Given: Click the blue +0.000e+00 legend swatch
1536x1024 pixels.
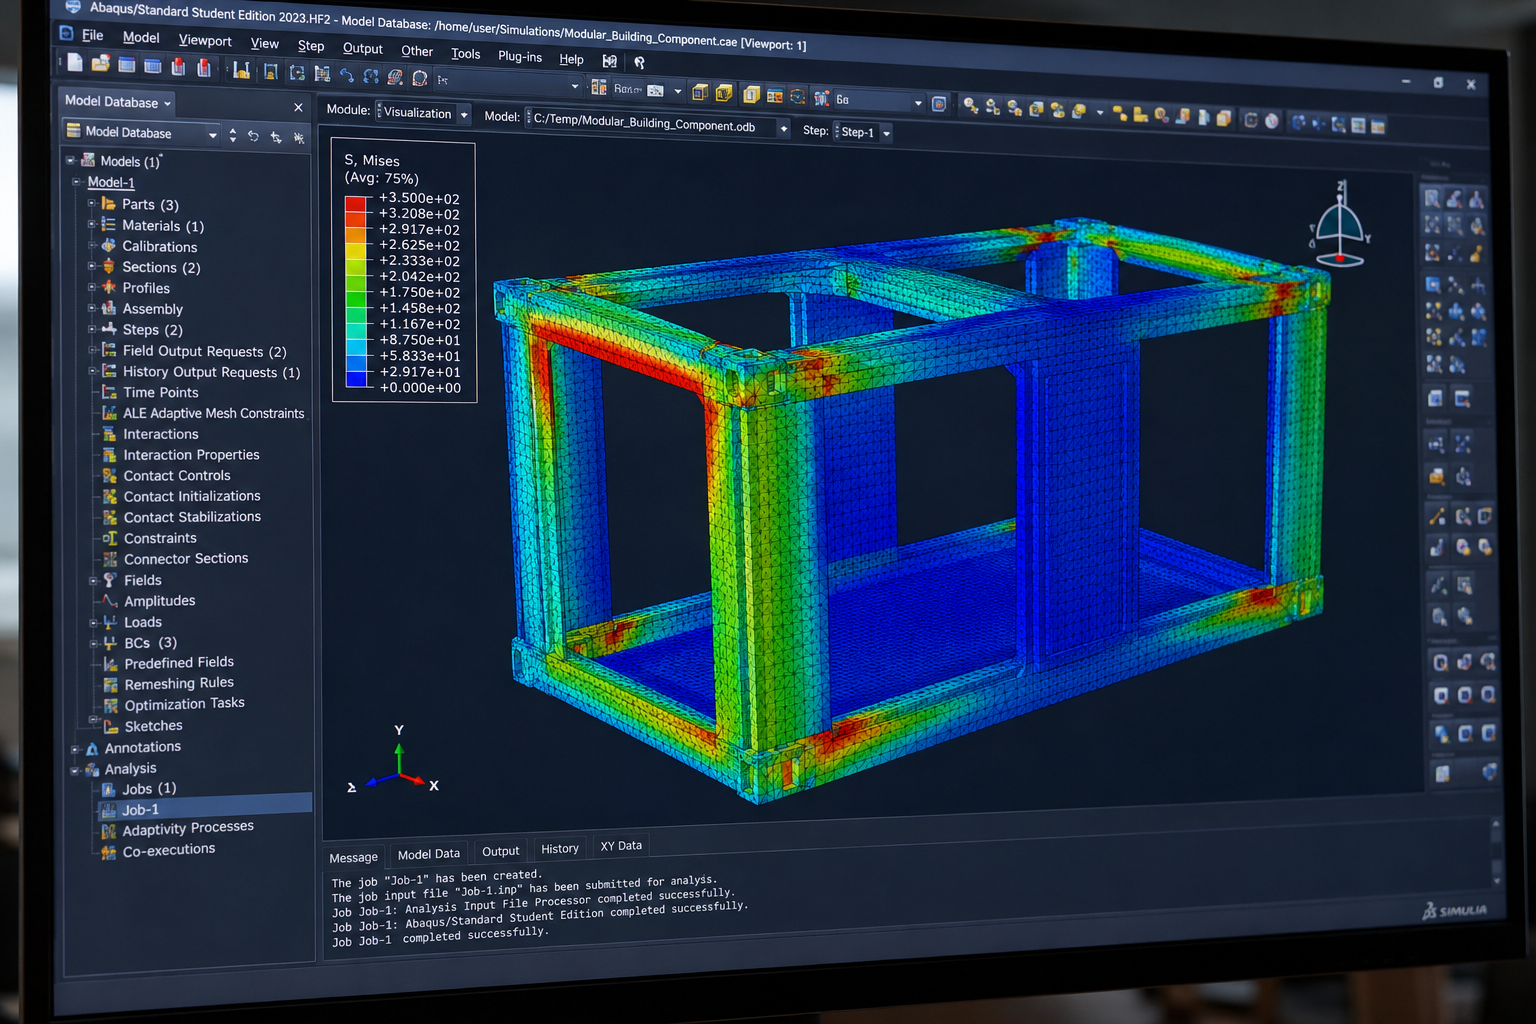Looking at the screenshot, I should pyautogui.click(x=356, y=379).
